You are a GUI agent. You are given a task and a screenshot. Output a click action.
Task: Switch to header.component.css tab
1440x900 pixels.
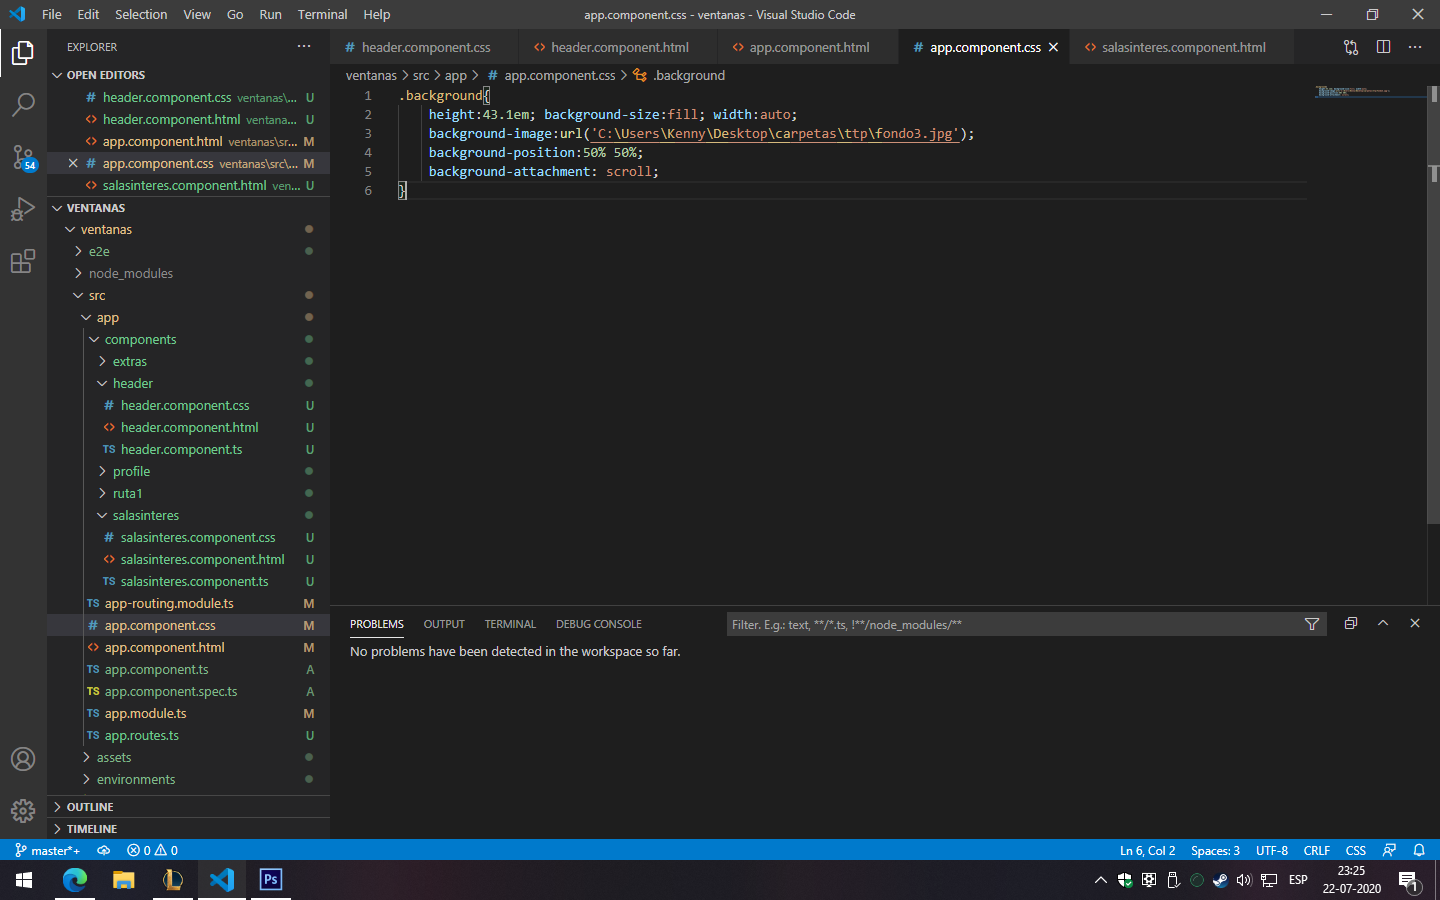coord(426,47)
